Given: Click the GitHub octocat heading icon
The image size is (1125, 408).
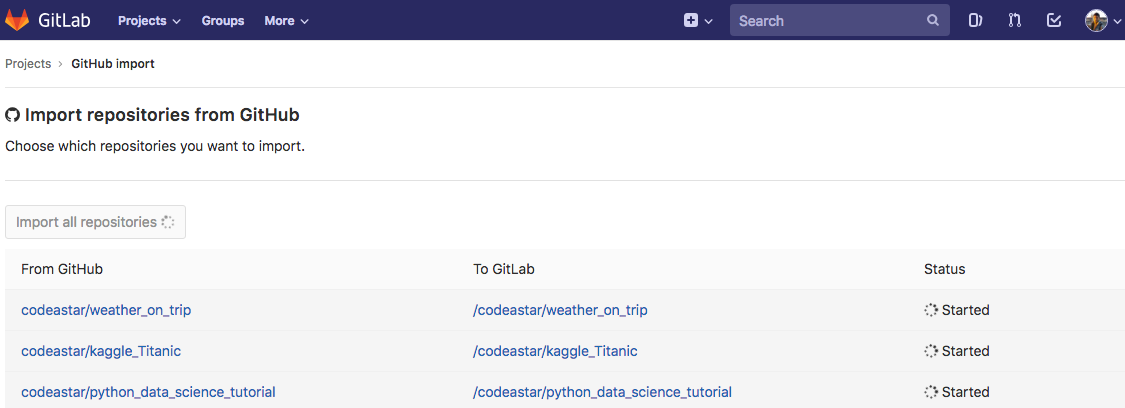Looking at the screenshot, I should pyautogui.click(x=13, y=115).
